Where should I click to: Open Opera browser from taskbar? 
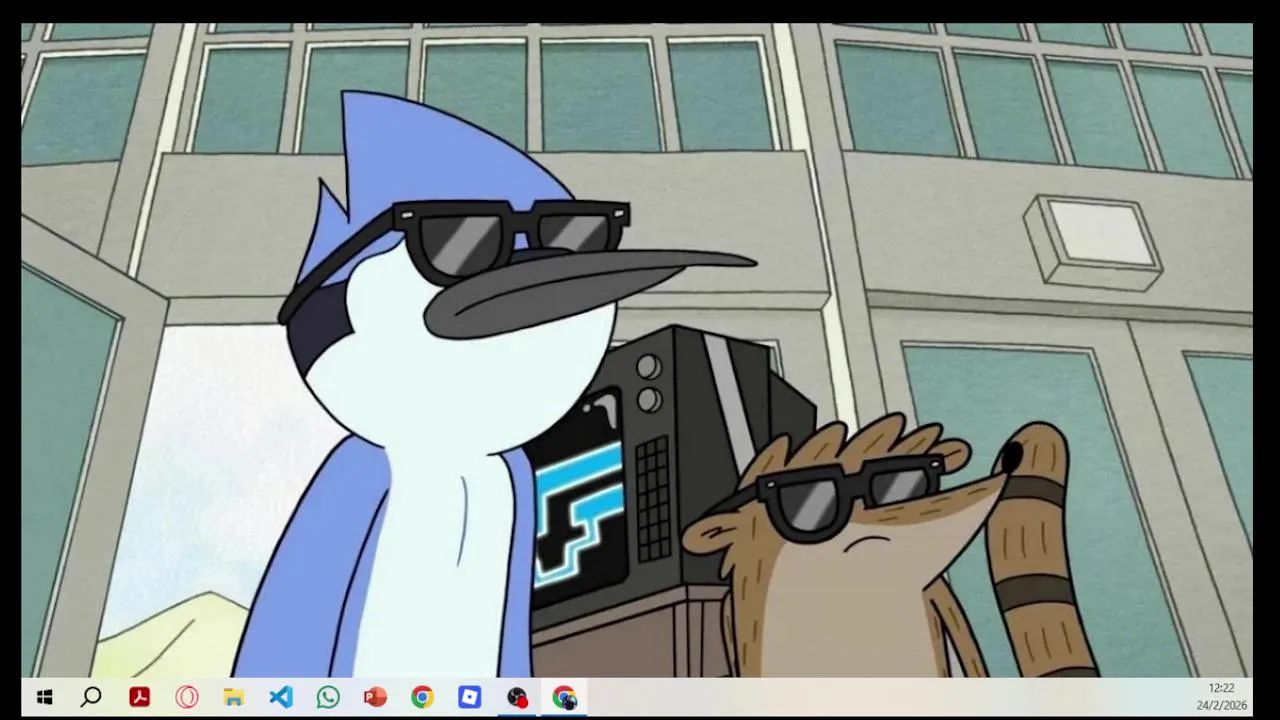coord(187,697)
